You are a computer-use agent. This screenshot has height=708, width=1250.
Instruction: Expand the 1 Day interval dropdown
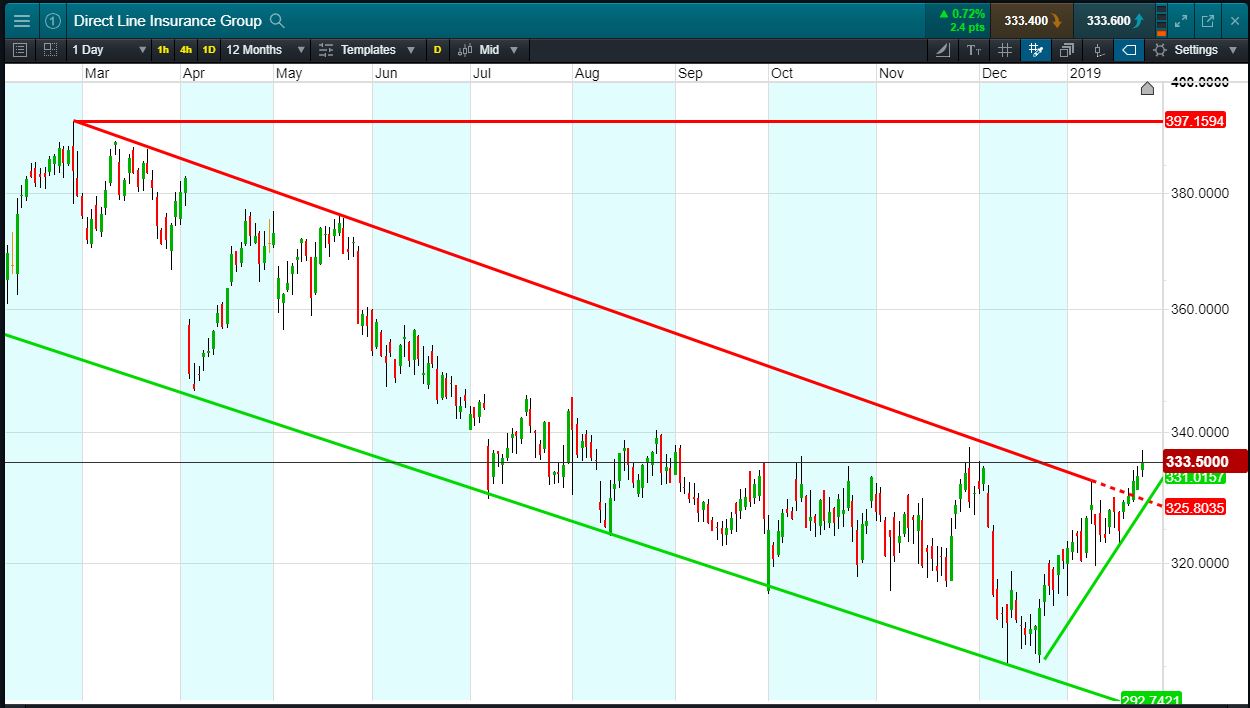coord(108,50)
